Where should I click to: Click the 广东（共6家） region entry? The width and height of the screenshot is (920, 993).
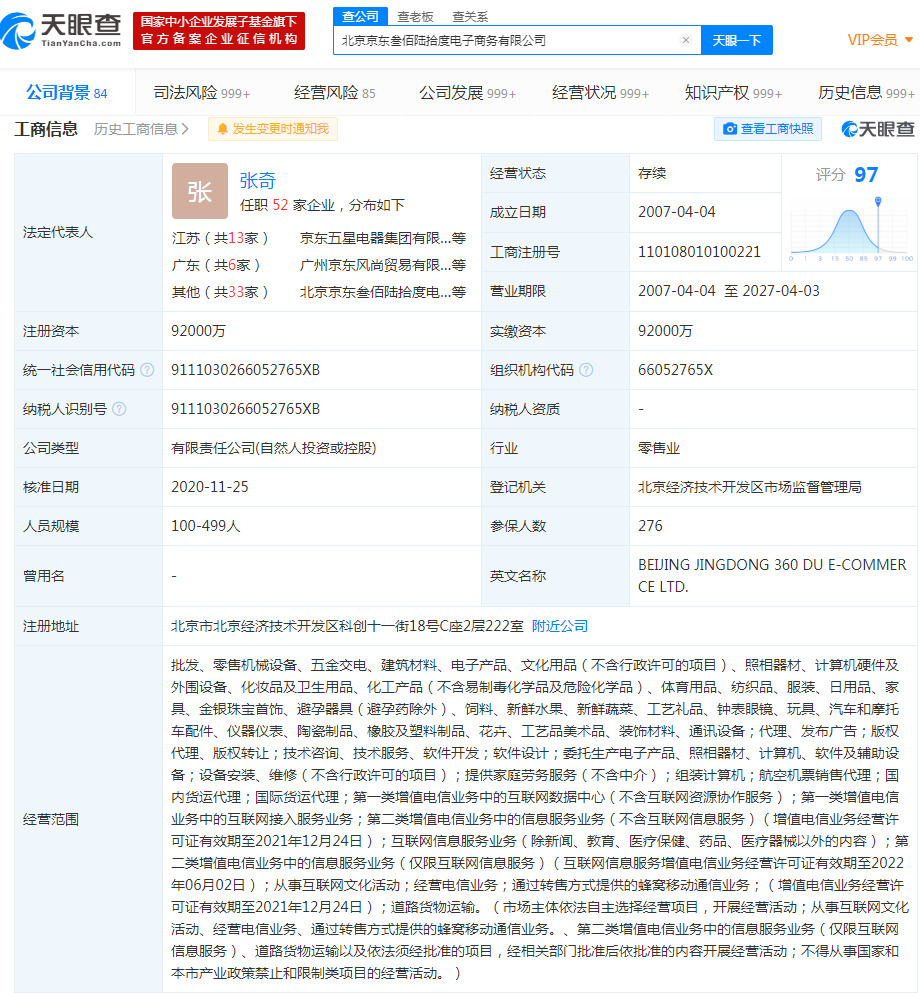216,265
